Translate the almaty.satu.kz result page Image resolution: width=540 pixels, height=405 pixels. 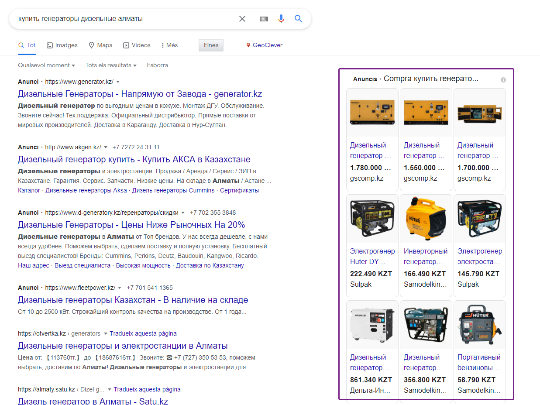pos(147,390)
